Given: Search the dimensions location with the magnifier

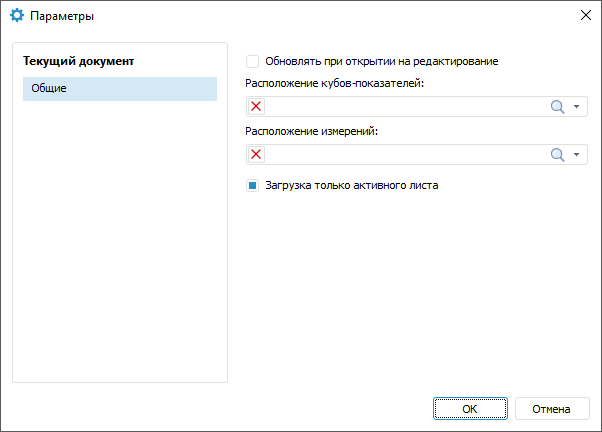Looking at the screenshot, I should point(558,154).
